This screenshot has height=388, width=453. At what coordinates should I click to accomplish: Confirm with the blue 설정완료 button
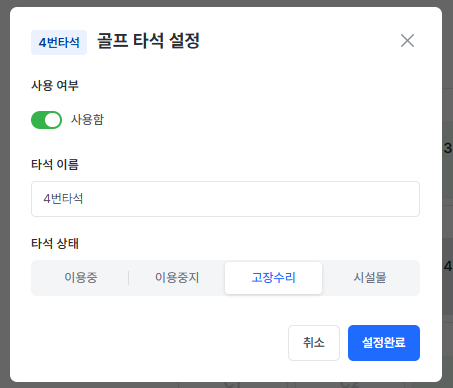tap(384, 343)
